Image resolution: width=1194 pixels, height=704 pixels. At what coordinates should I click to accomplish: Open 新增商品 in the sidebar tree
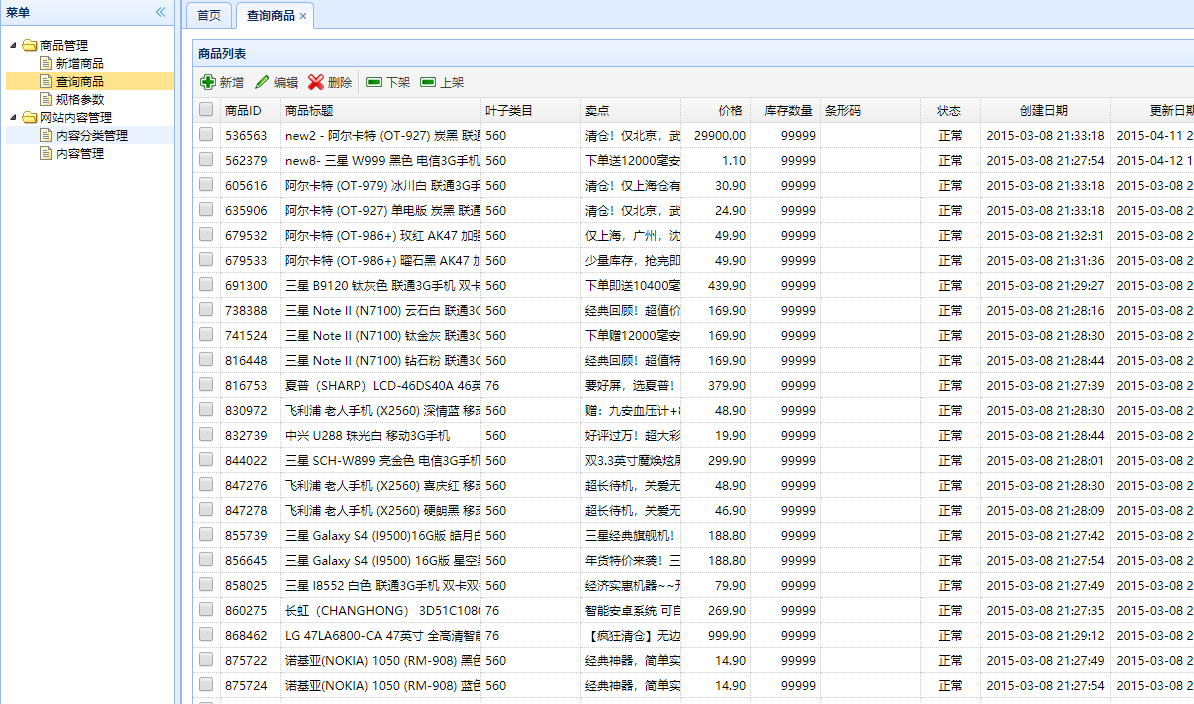click(79, 64)
